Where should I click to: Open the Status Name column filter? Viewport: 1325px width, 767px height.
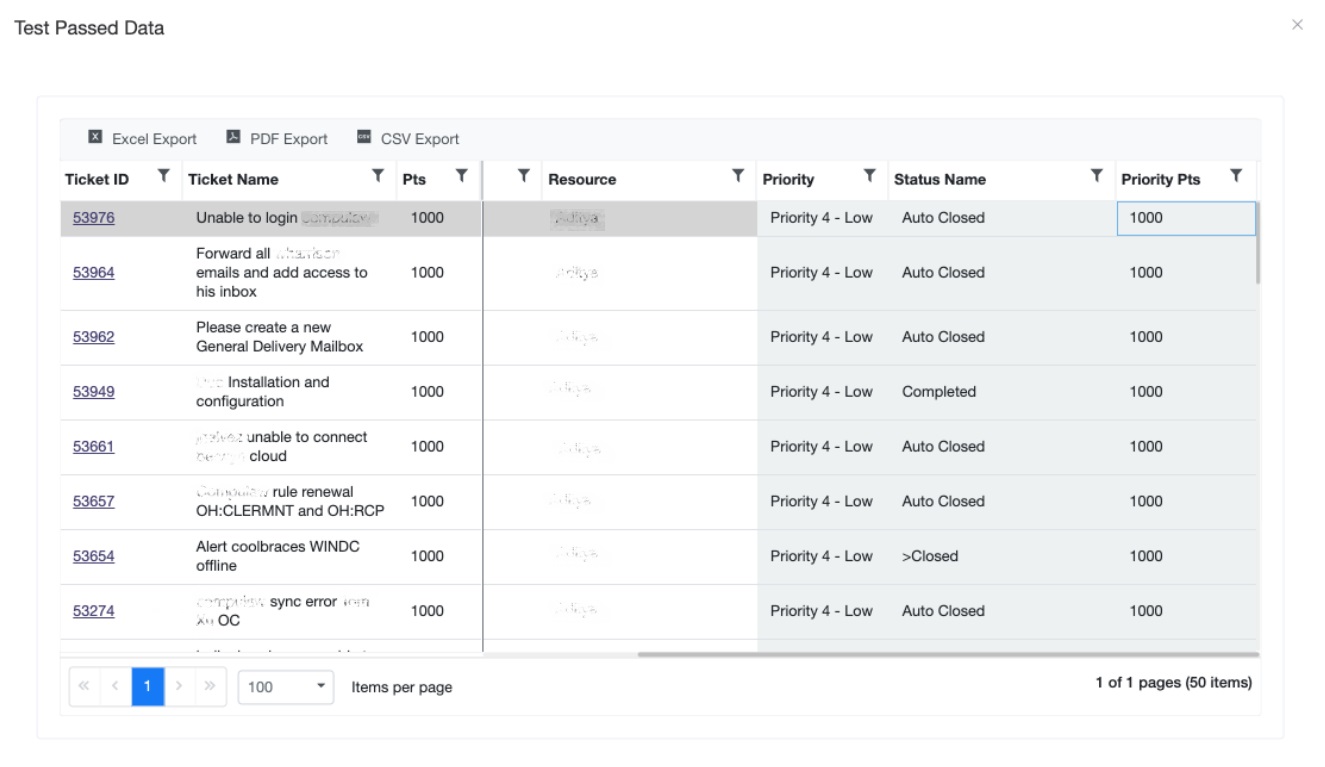coord(1097,177)
